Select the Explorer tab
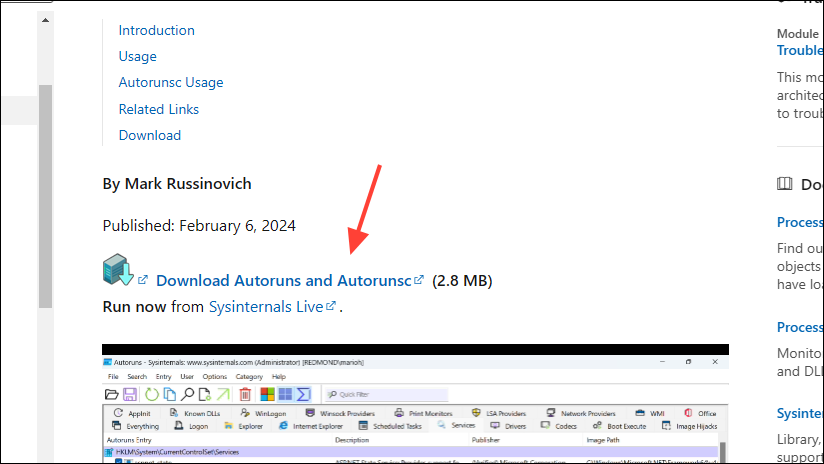This screenshot has height=464, width=824. tap(243, 426)
